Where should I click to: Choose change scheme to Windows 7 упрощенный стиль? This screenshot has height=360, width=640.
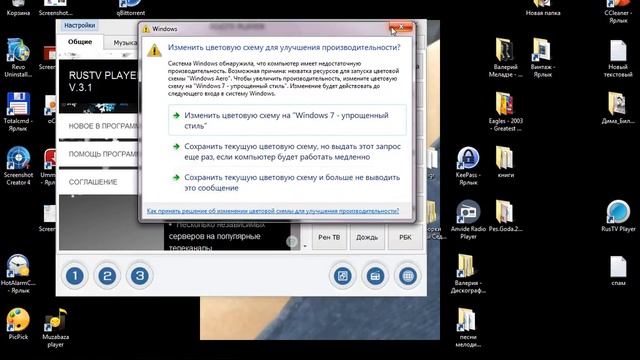pos(287,120)
